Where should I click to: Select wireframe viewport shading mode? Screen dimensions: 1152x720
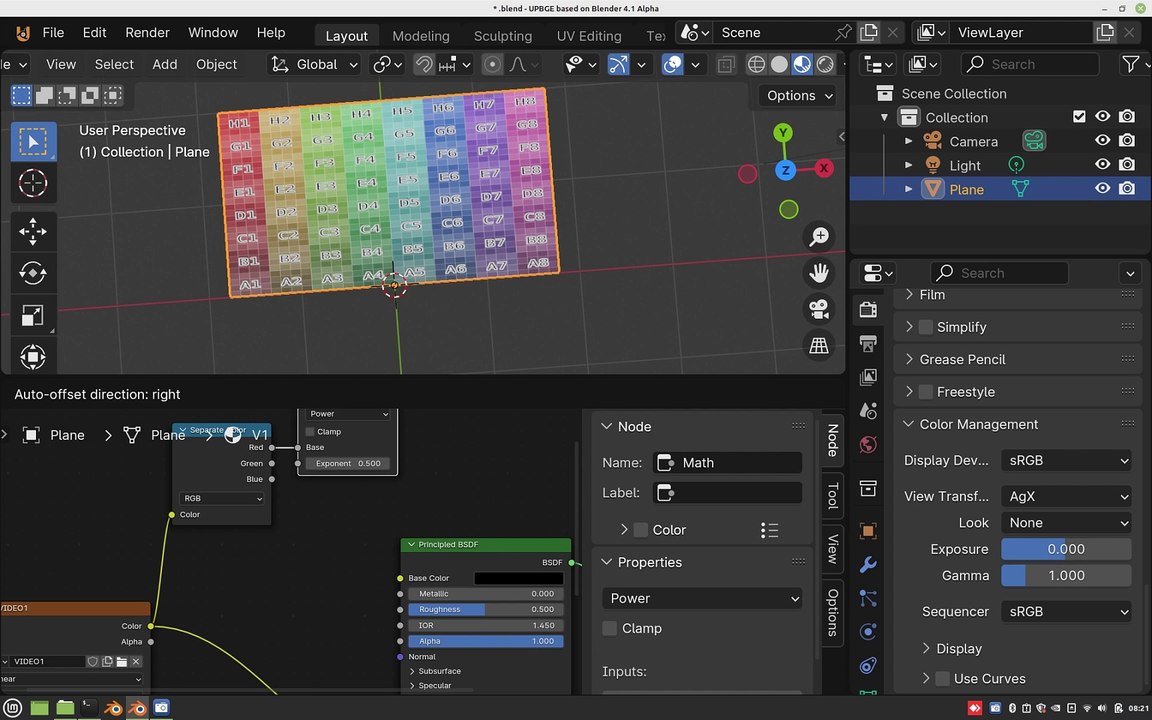click(x=756, y=65)
